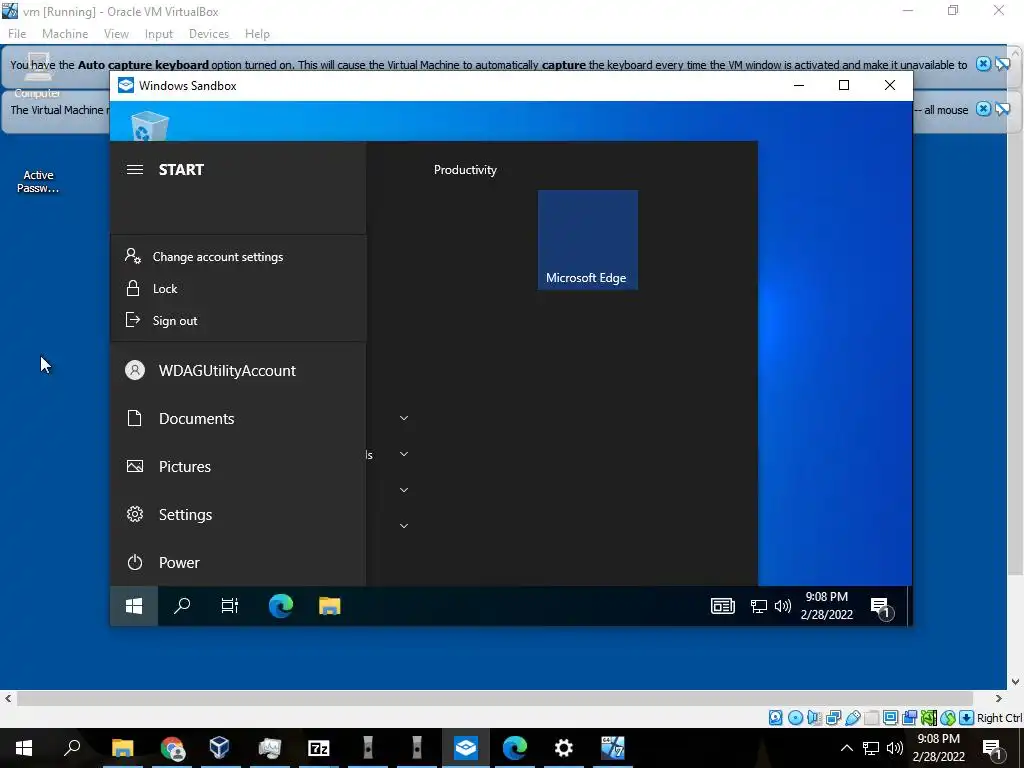Click the Sandbox volume tray icon
Screen dimensions: 1024x768
(782, 607)
